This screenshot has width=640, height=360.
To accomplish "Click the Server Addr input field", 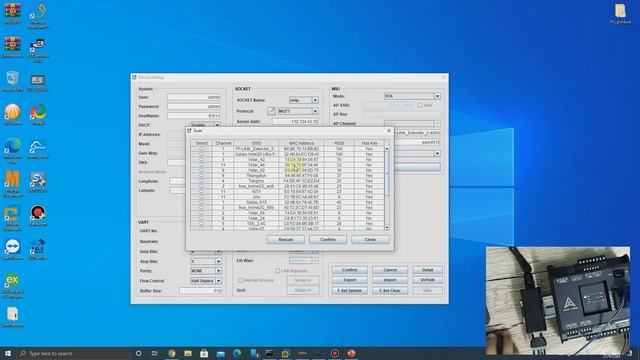I will tap(296, 122).
